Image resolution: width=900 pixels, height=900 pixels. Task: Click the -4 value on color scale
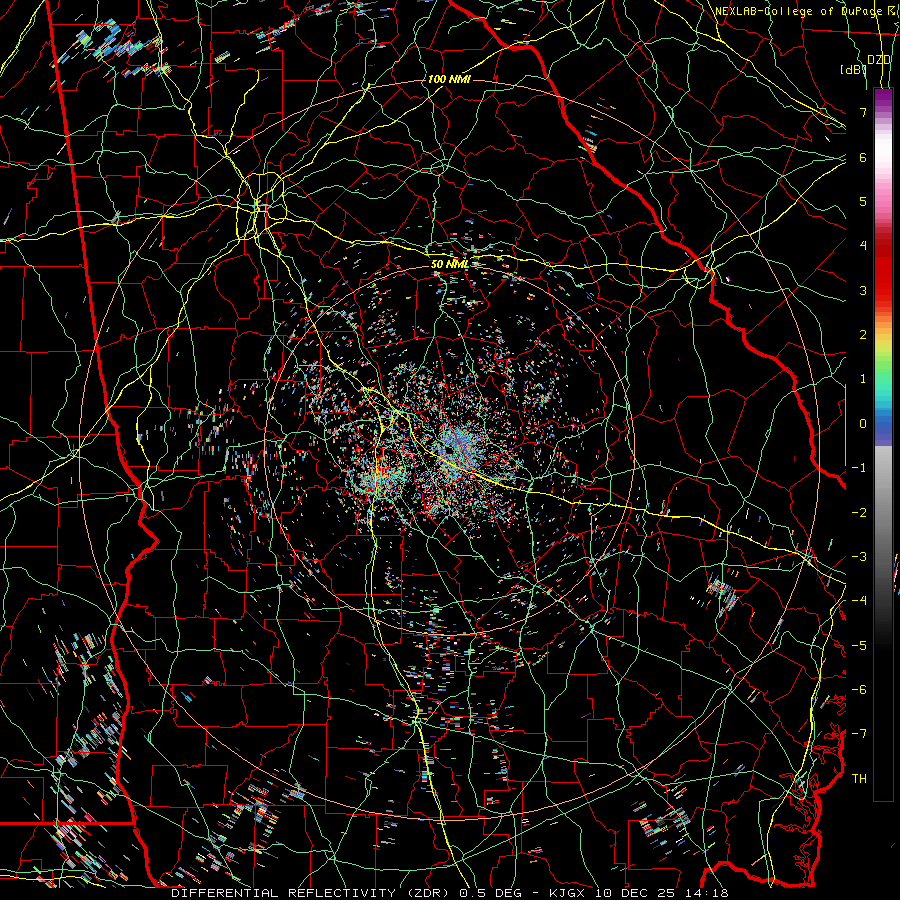[859, 601]
